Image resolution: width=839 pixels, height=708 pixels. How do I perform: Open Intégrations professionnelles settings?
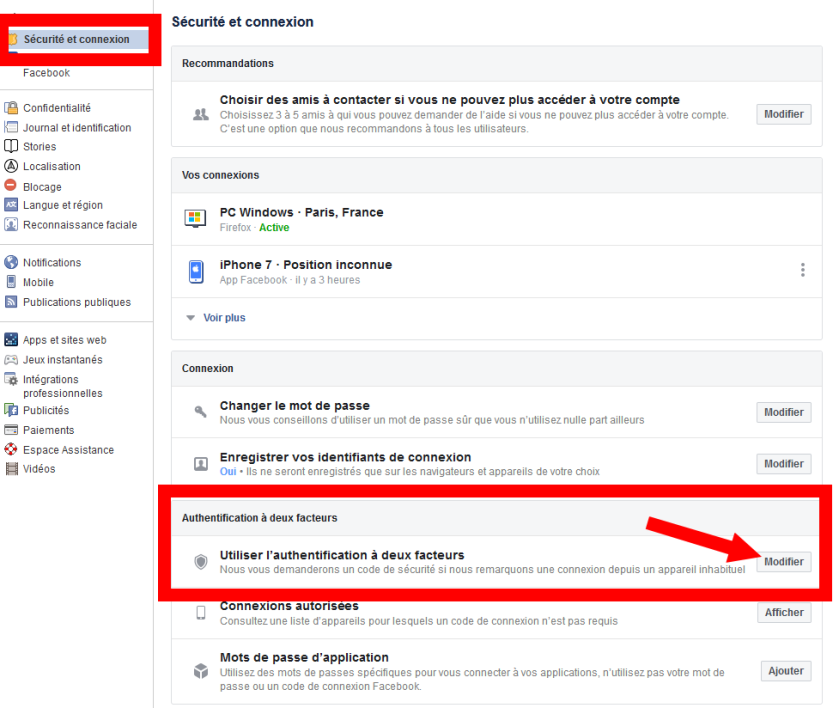[63, 386]
